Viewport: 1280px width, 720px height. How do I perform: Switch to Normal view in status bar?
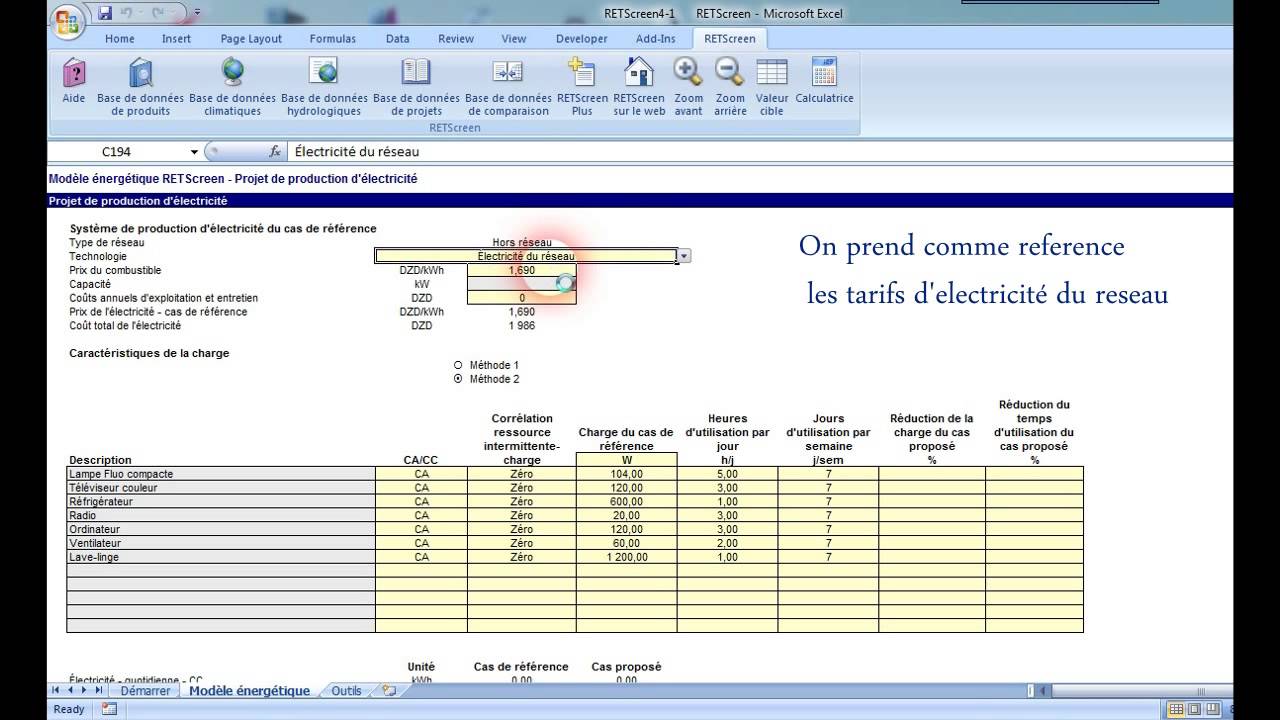(1177, 709)
